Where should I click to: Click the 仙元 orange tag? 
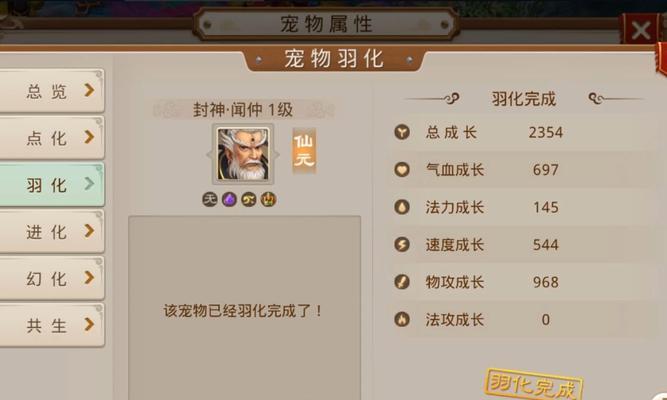pos(304,151)
